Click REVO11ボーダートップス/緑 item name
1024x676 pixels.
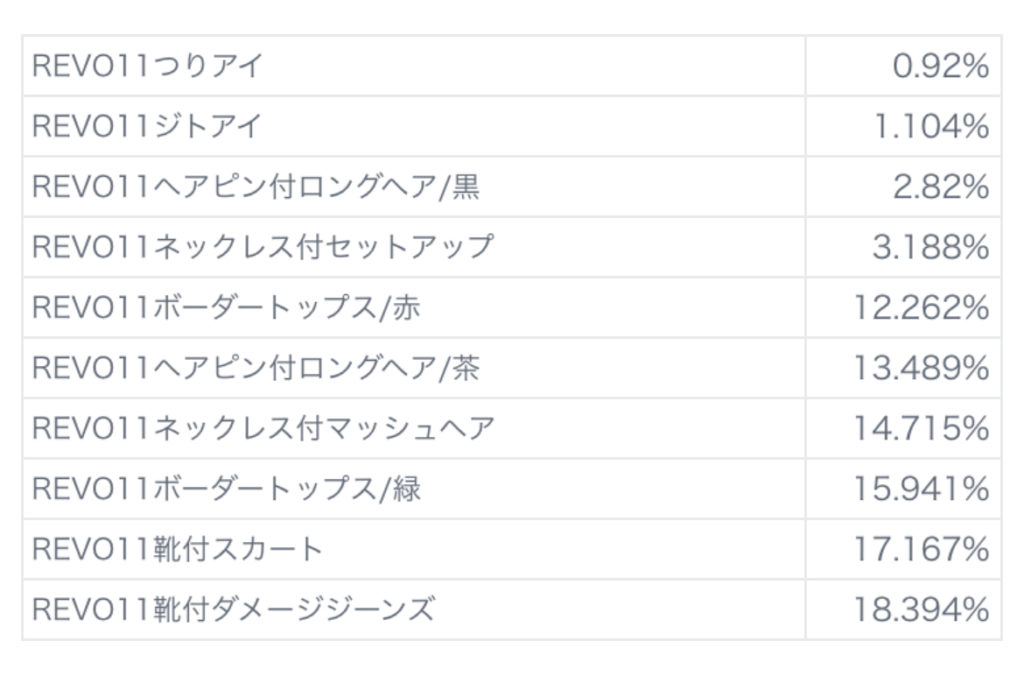[226, 488]
